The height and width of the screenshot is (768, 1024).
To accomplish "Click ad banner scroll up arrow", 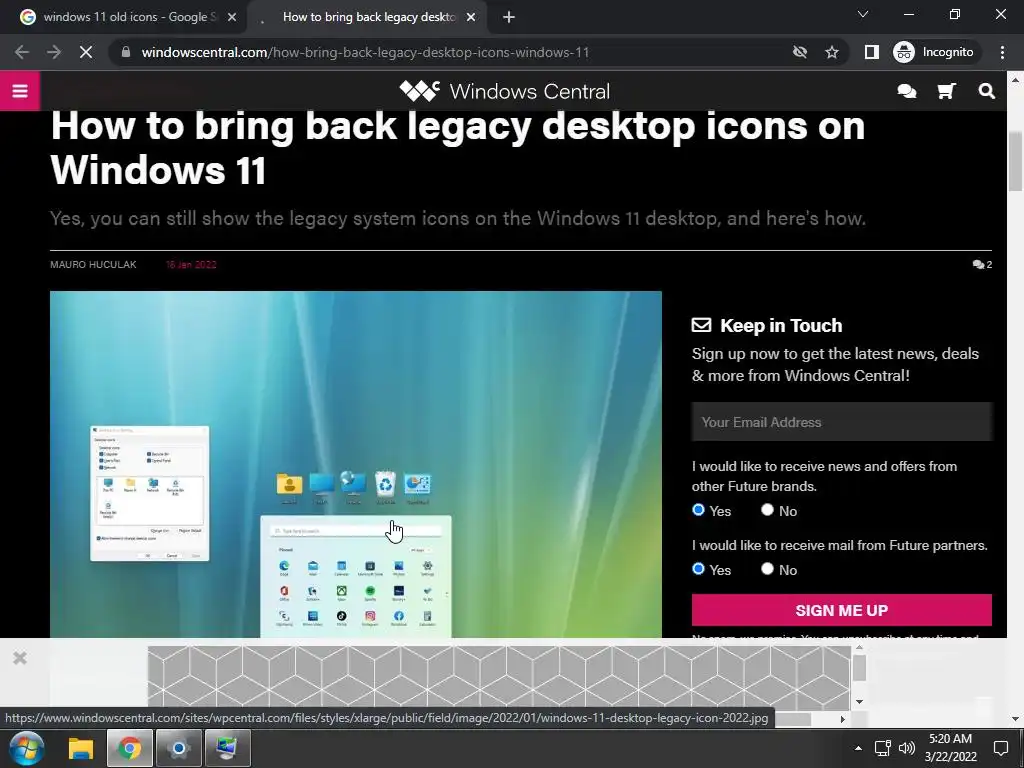I will click(859, 648).
